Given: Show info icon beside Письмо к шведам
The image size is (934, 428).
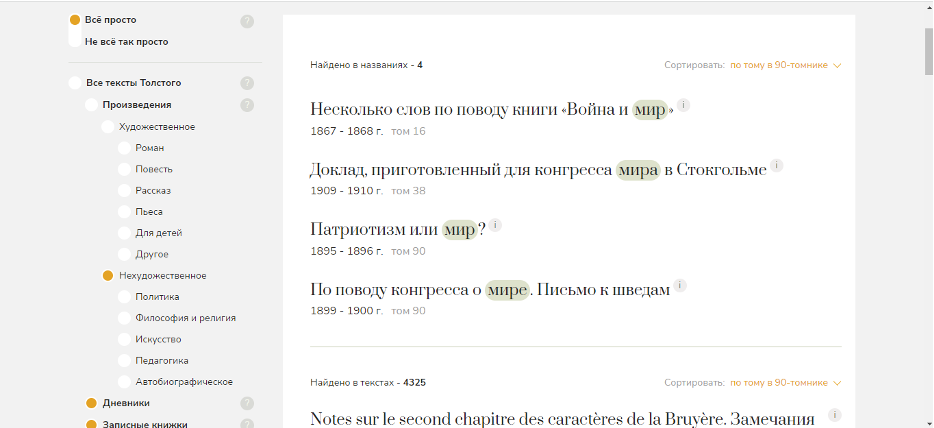Looking at the screenshot, I should click(x=680, y=286).
